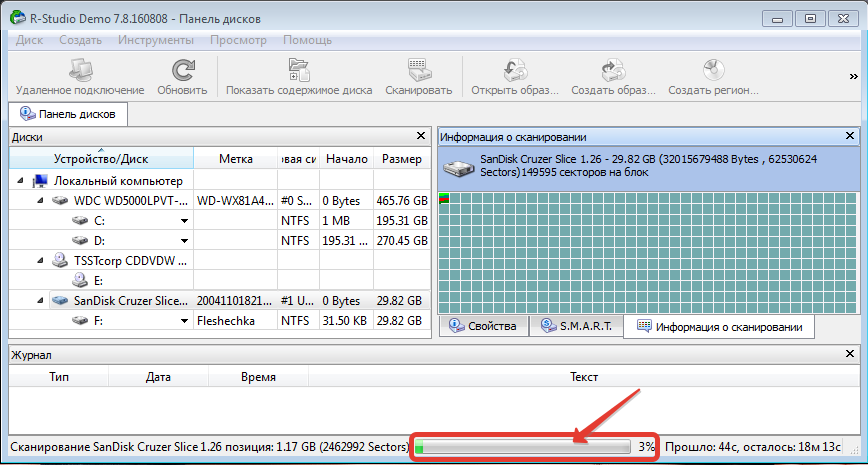This screenshot has height=465, width=868.
Task: Click the scan progress bar
Action: tap(523, 446)
